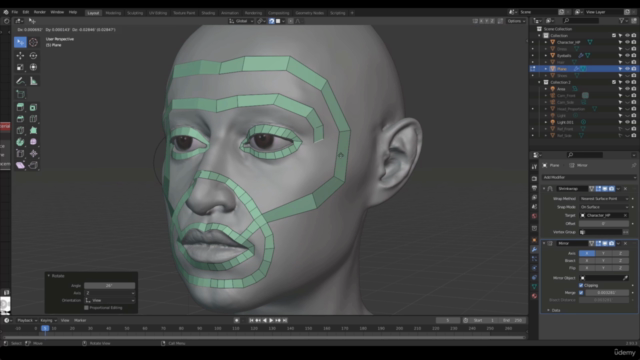The height and width of the screenshot is (360, 640).
Task: Select the 3D Cursor tool
Action: [x=33, y=42]
